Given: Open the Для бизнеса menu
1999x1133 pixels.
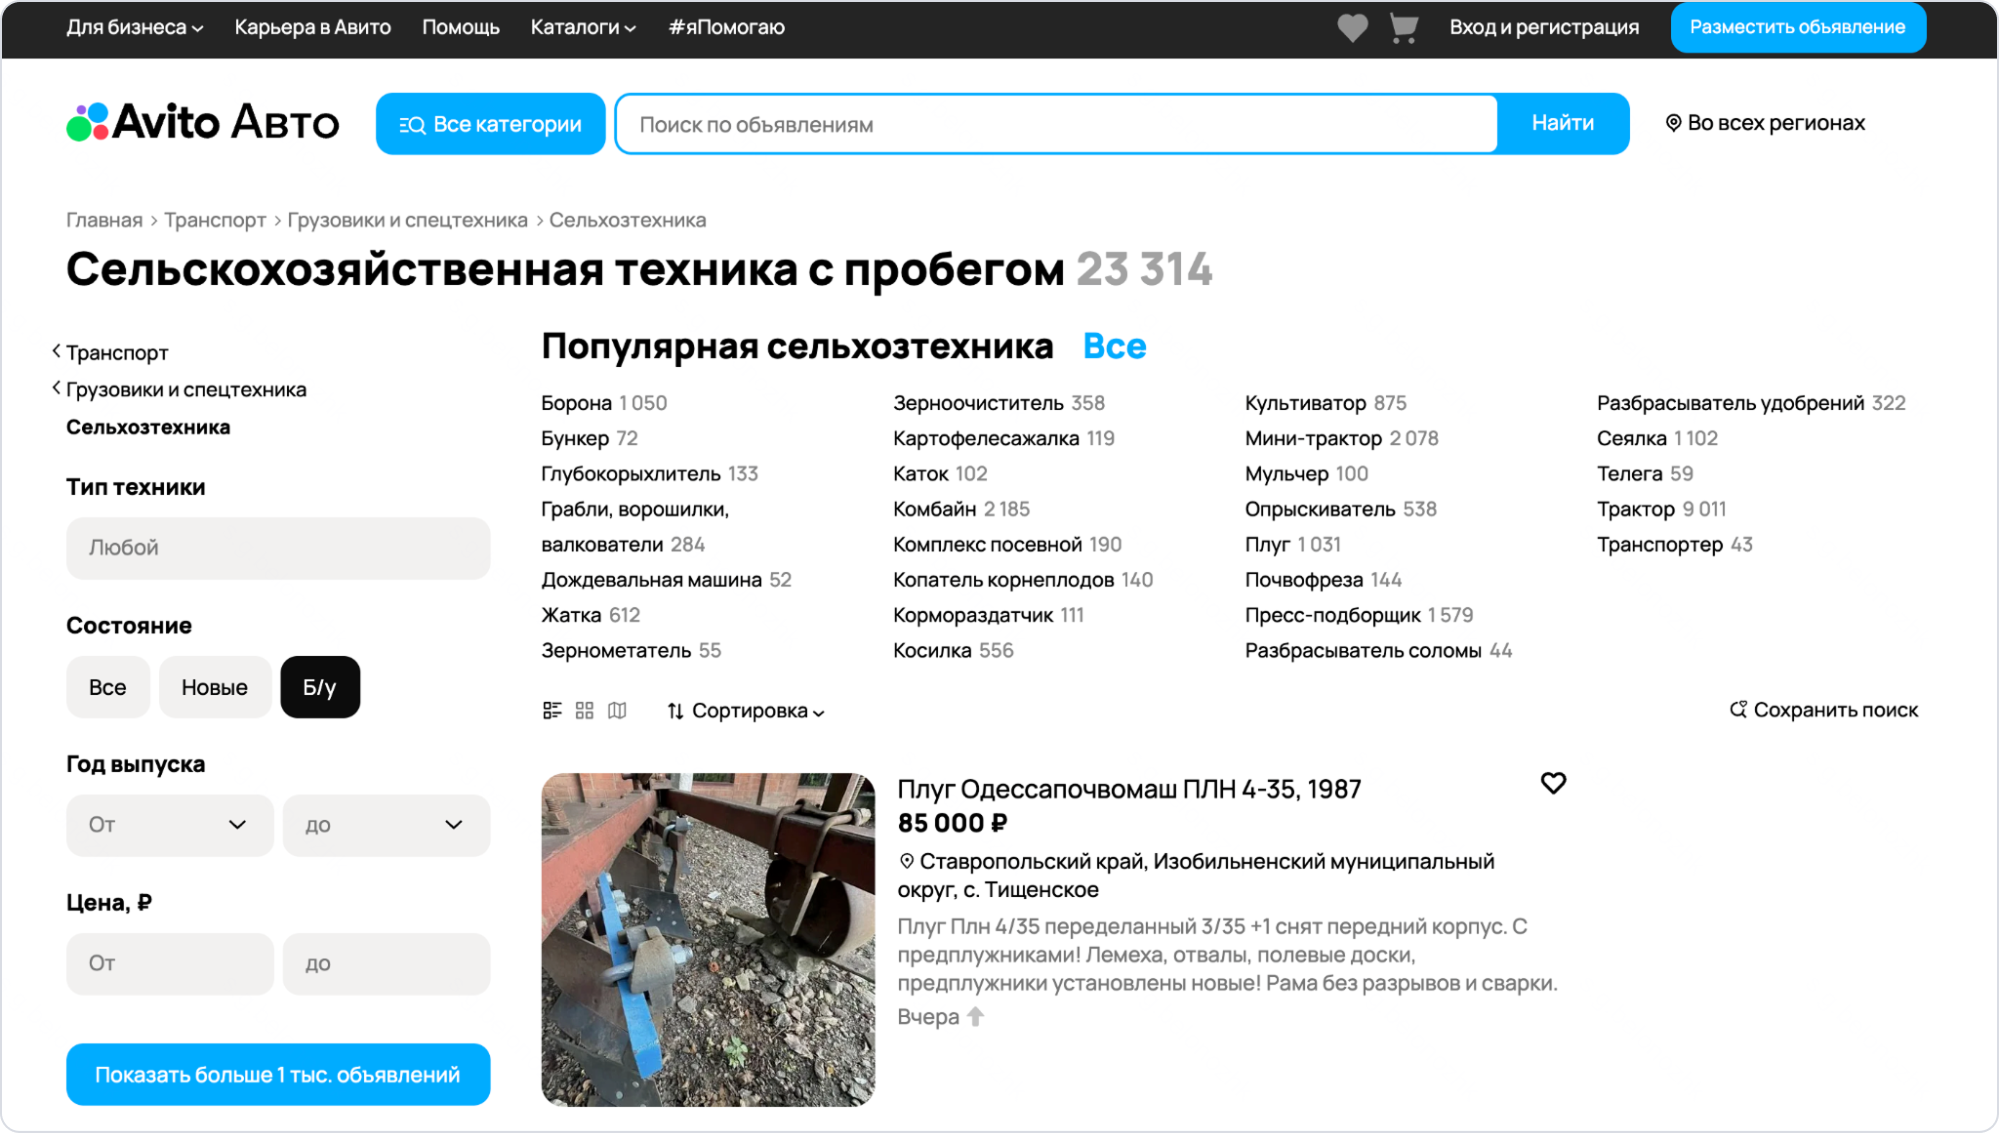Looking at the screenshot, I should tap(134, 27).
